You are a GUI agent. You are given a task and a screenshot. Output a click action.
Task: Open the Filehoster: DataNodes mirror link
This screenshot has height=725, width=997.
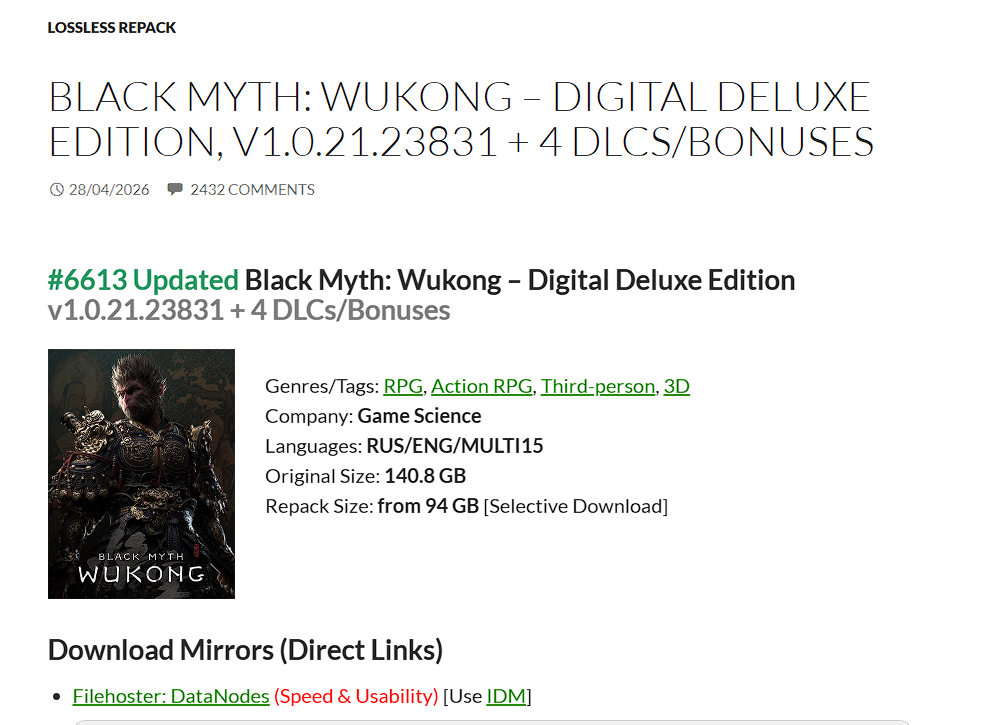point(171,696)
